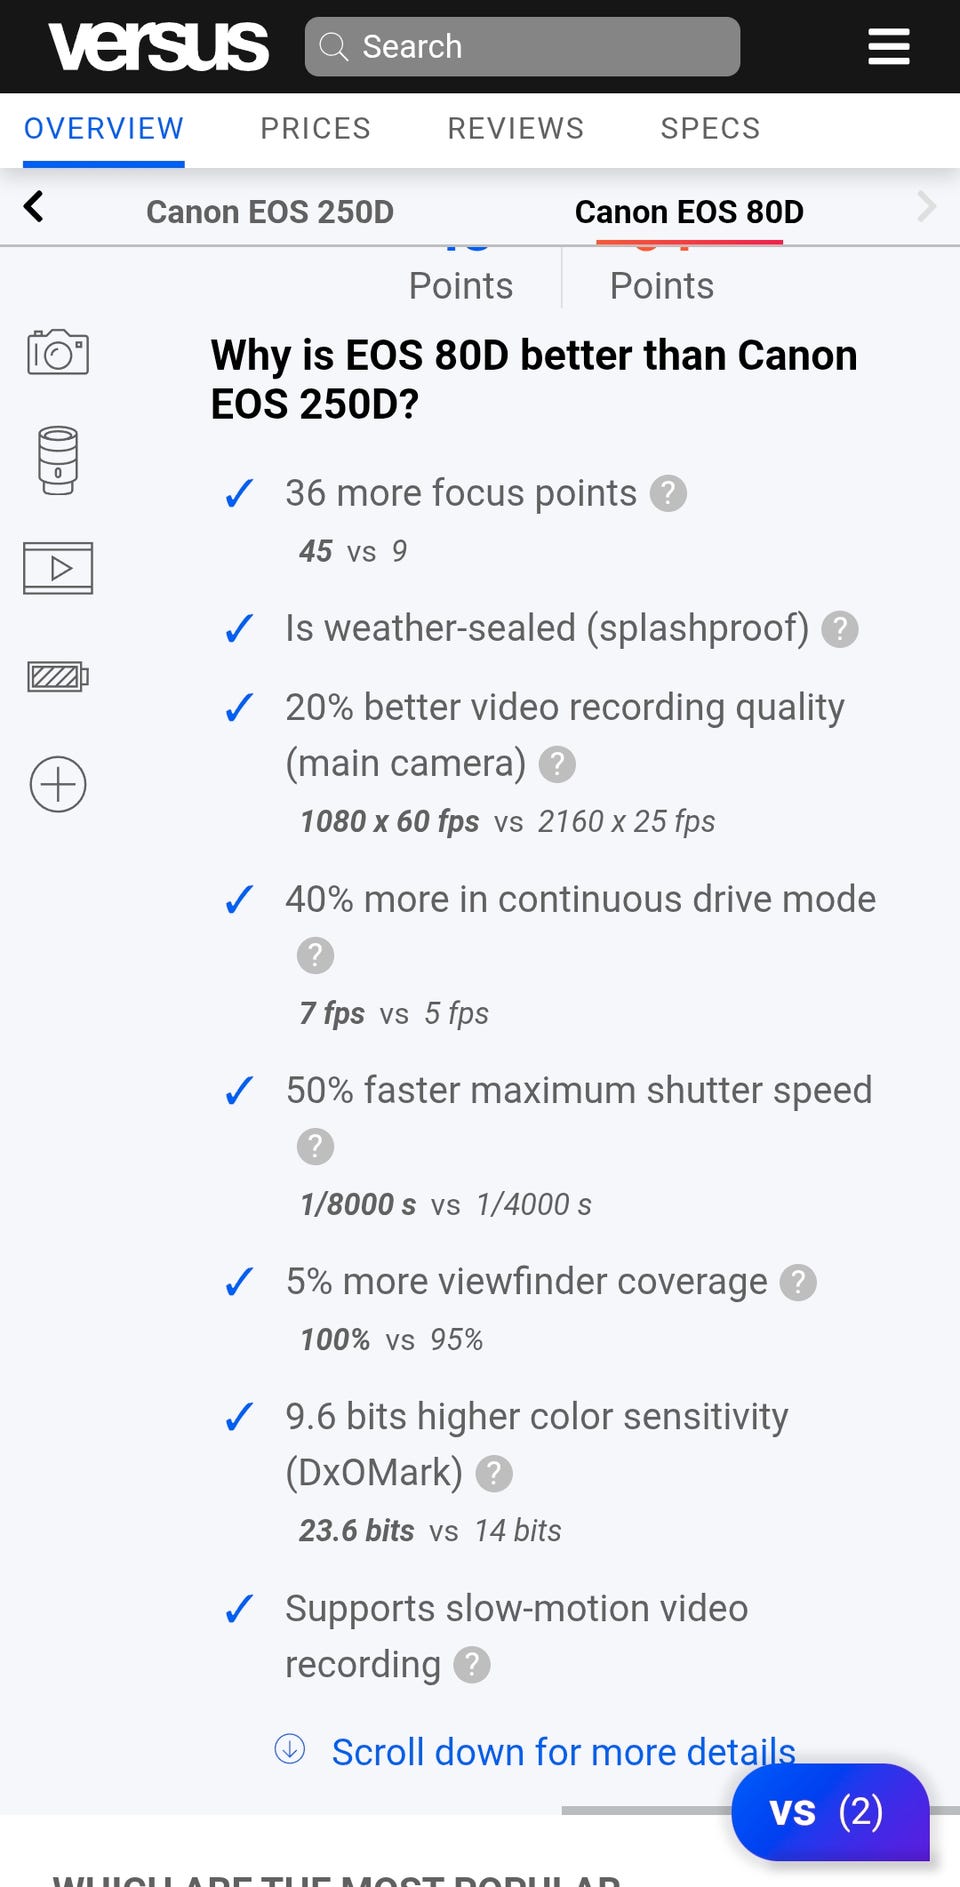Click the versus logo
960x1887 pixels.
point(159,46)
